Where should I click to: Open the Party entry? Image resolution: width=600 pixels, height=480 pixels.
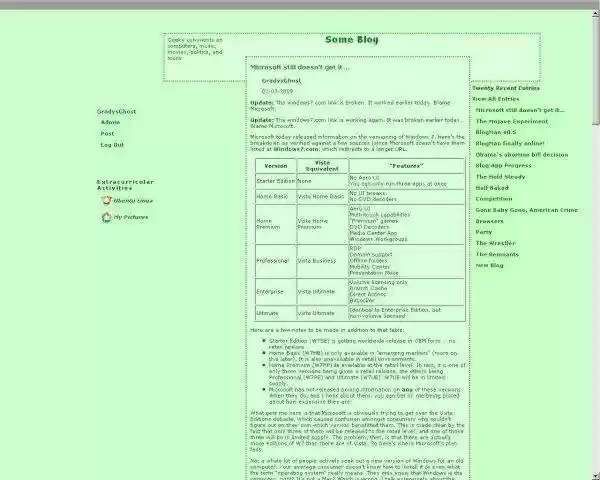point(484,232)
